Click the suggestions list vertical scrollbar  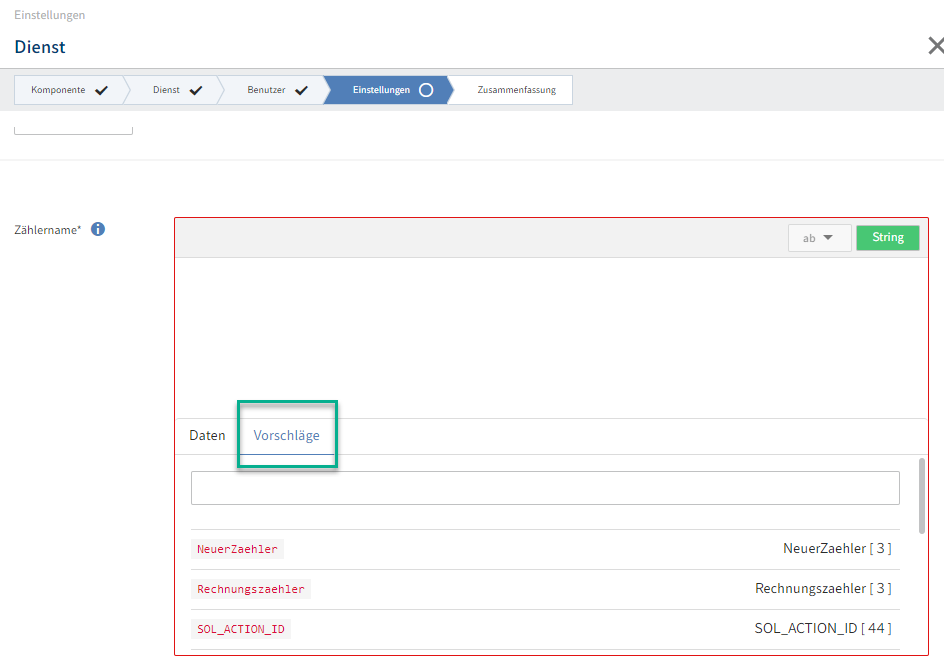pyautogui.click(x=921, y=495)
